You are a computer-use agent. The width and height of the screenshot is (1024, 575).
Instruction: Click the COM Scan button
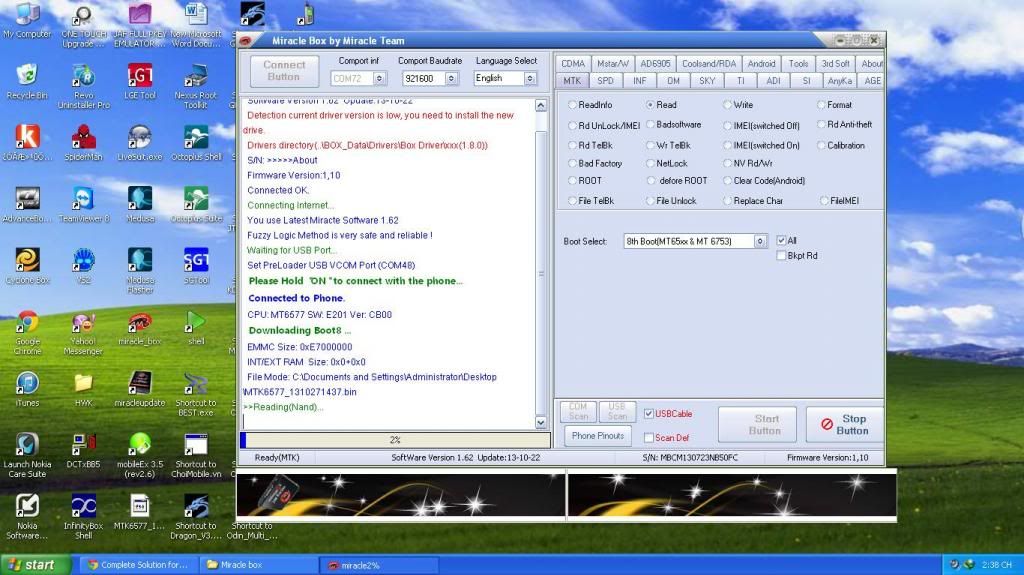(578, 411)
